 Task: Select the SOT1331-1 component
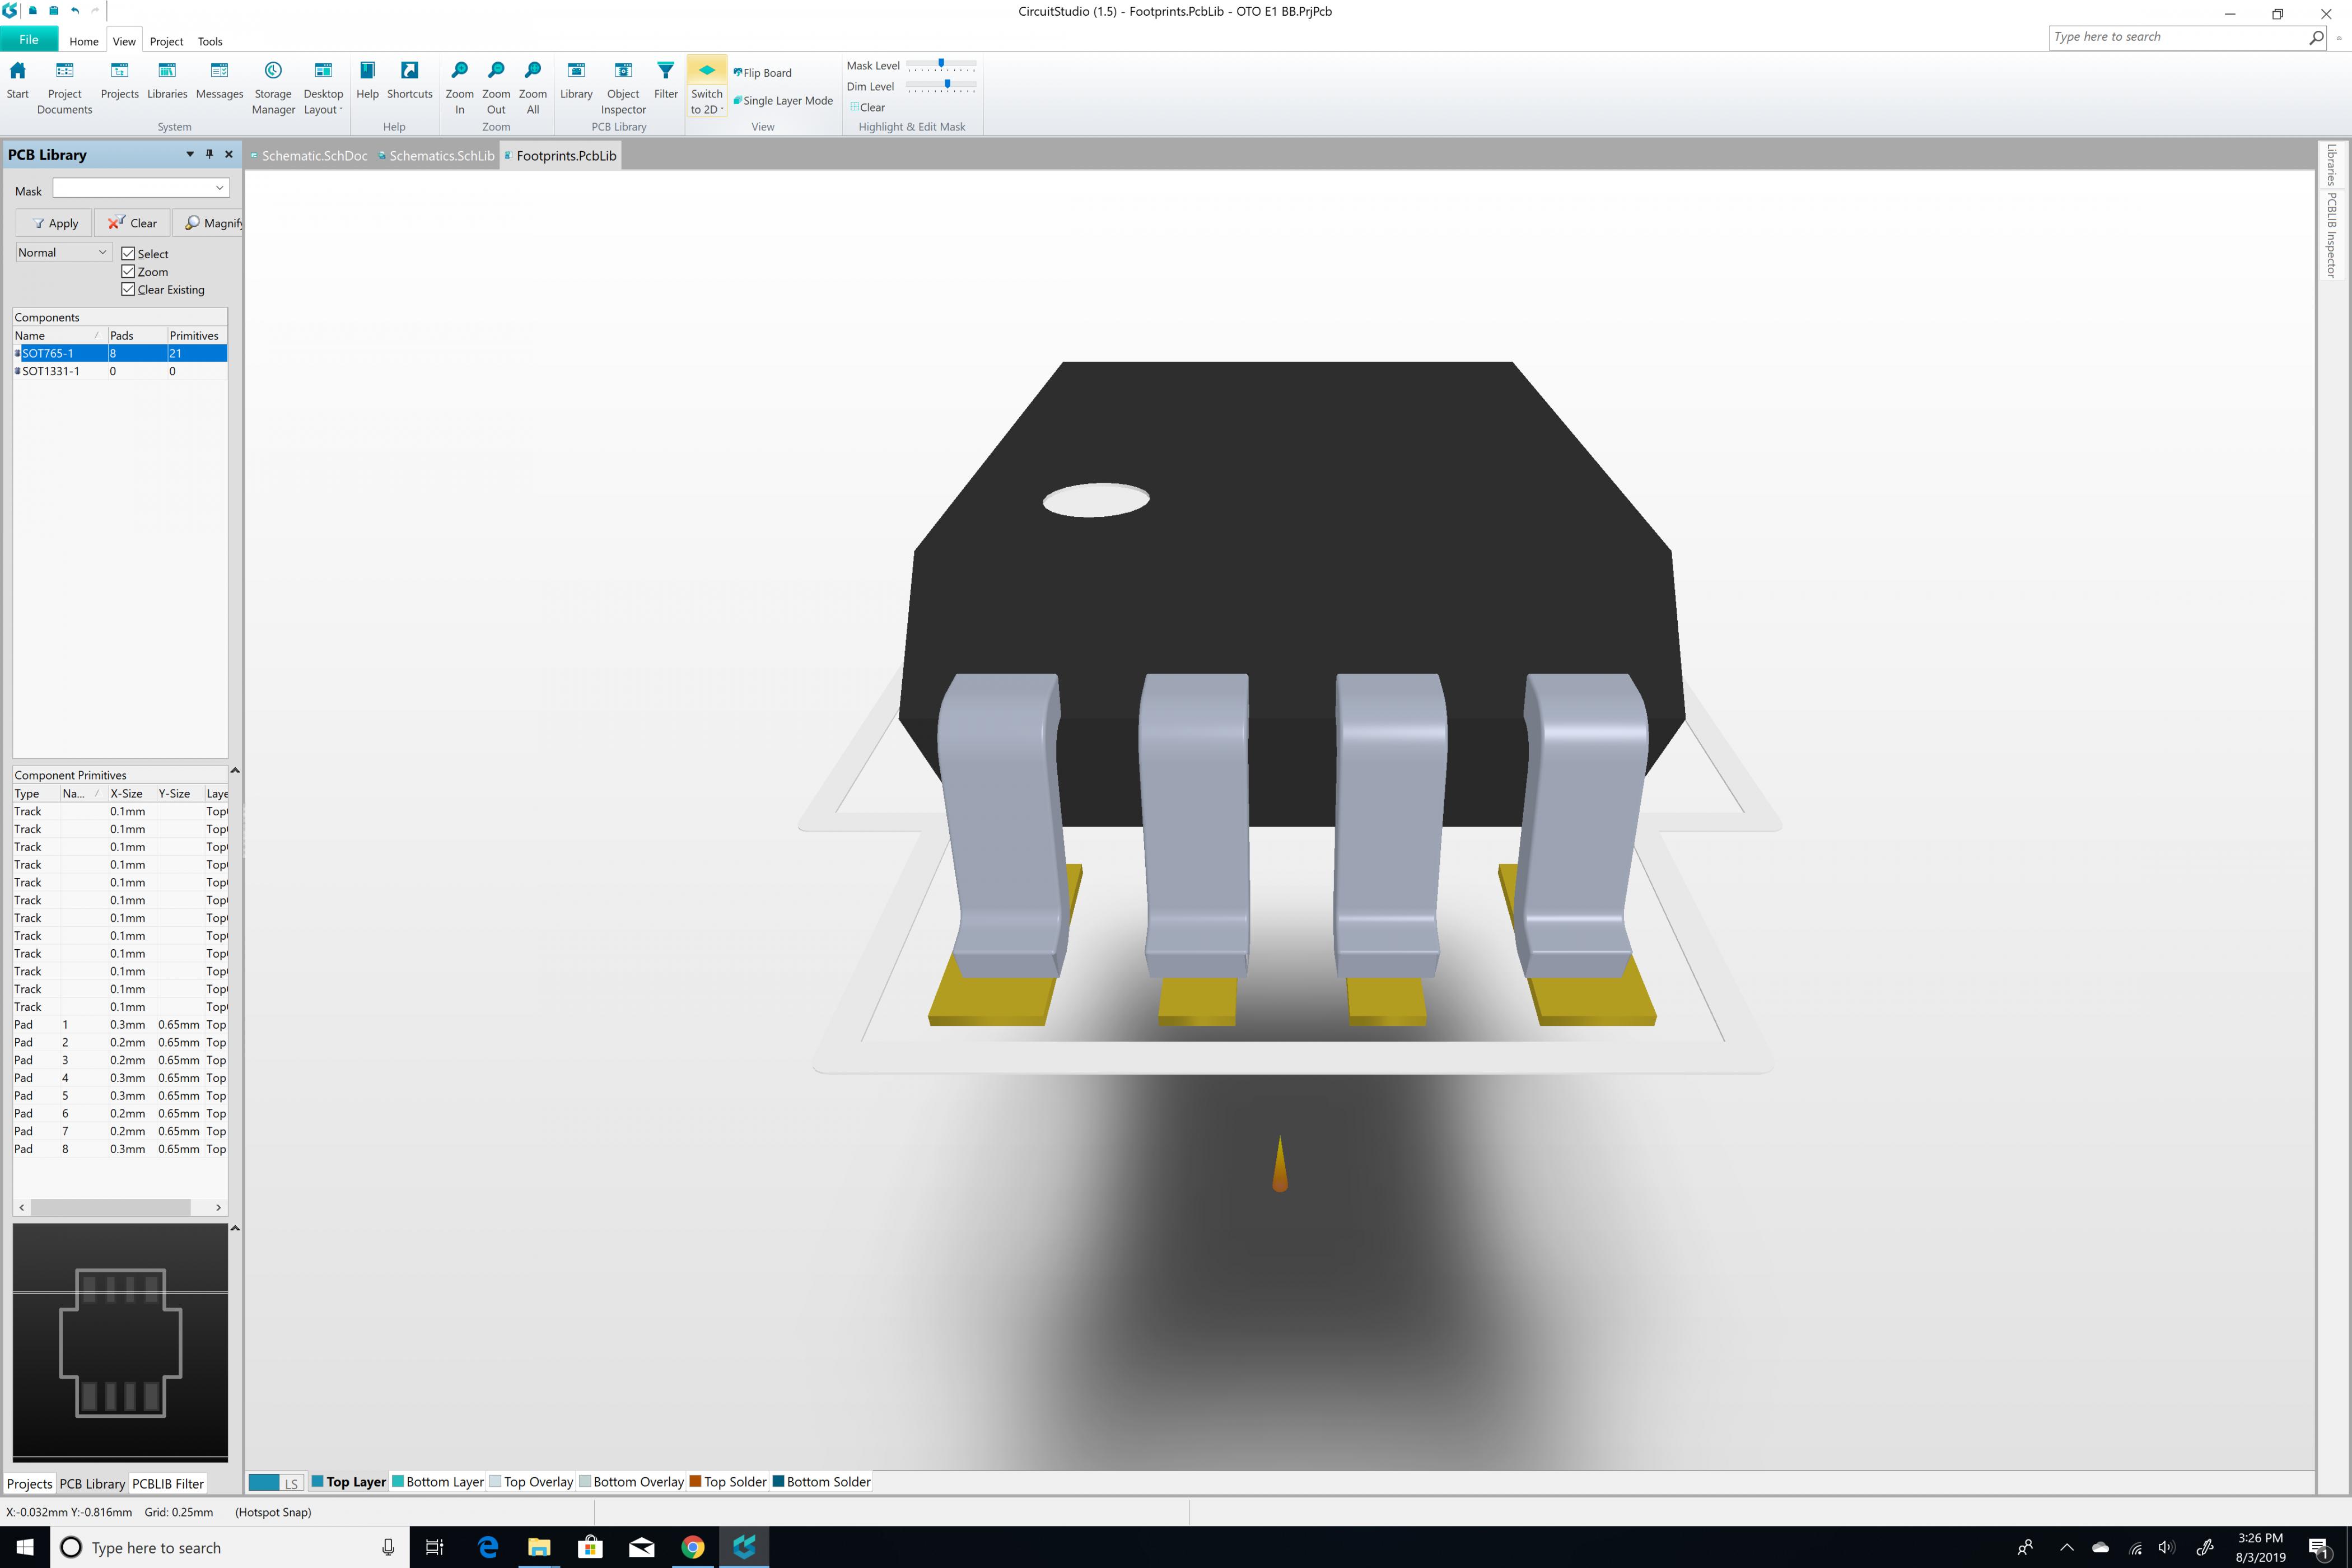(x=120, y=371)
